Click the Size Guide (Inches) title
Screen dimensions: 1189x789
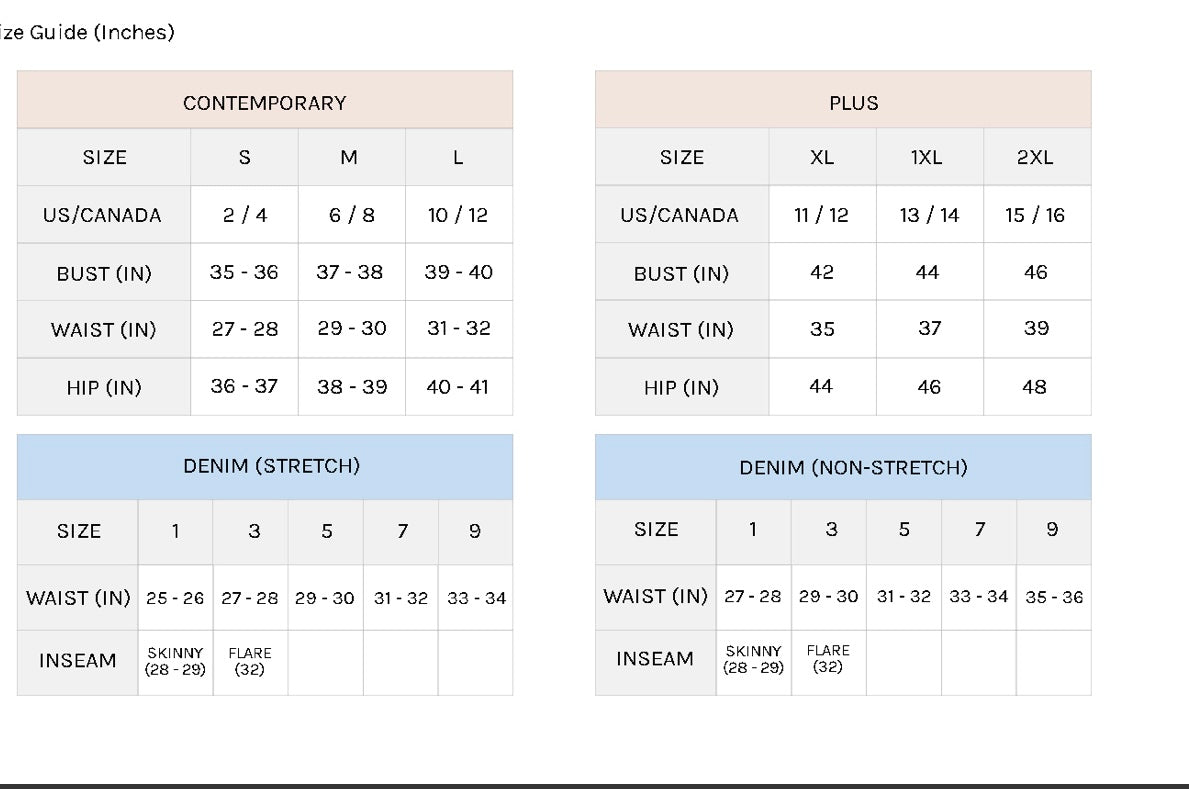87,32
